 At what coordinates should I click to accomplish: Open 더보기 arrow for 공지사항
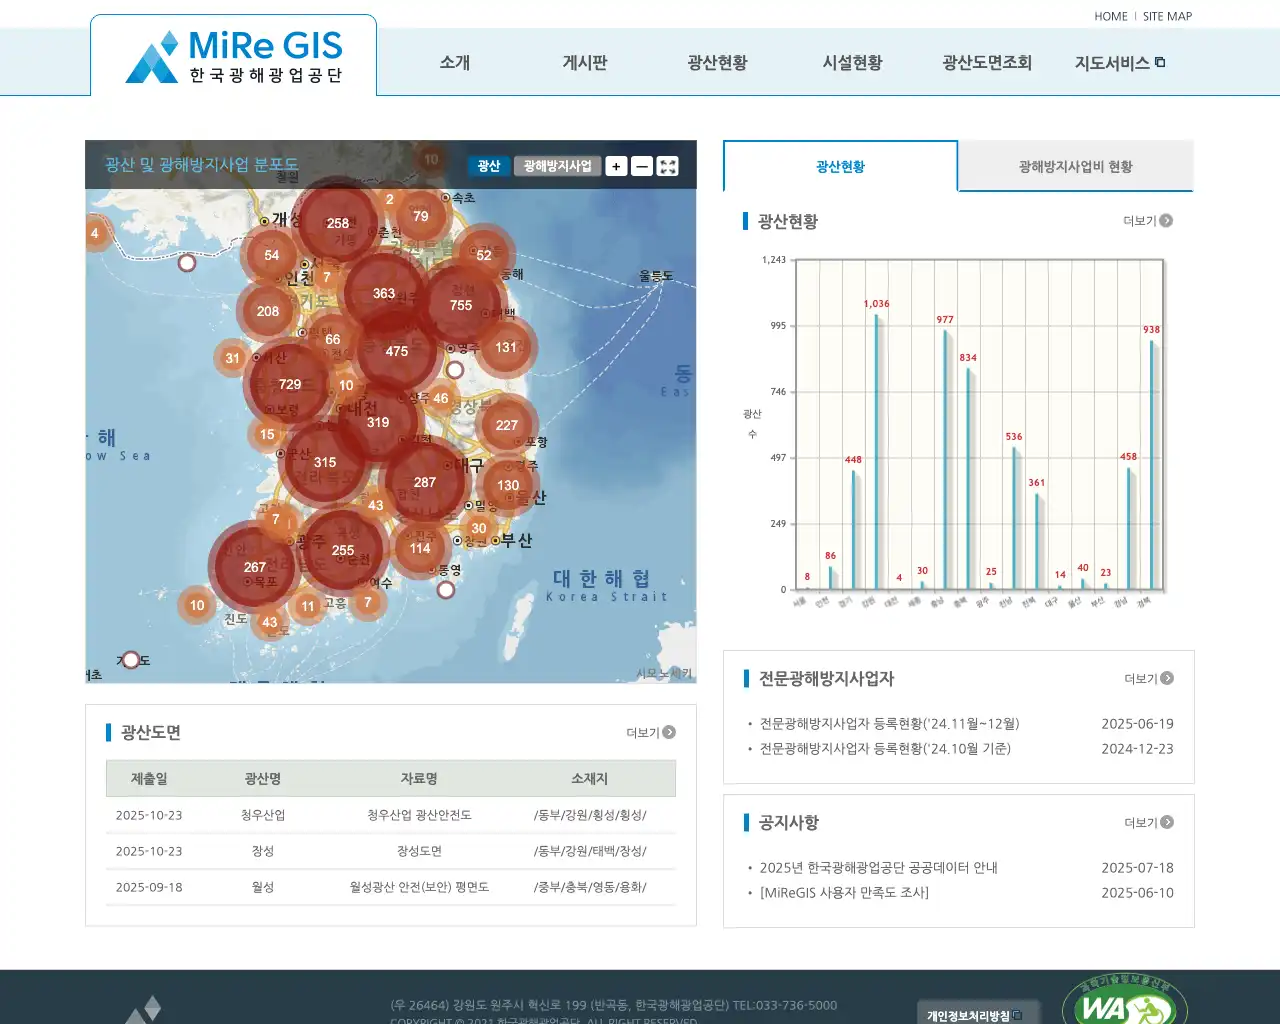(1166, 823)
